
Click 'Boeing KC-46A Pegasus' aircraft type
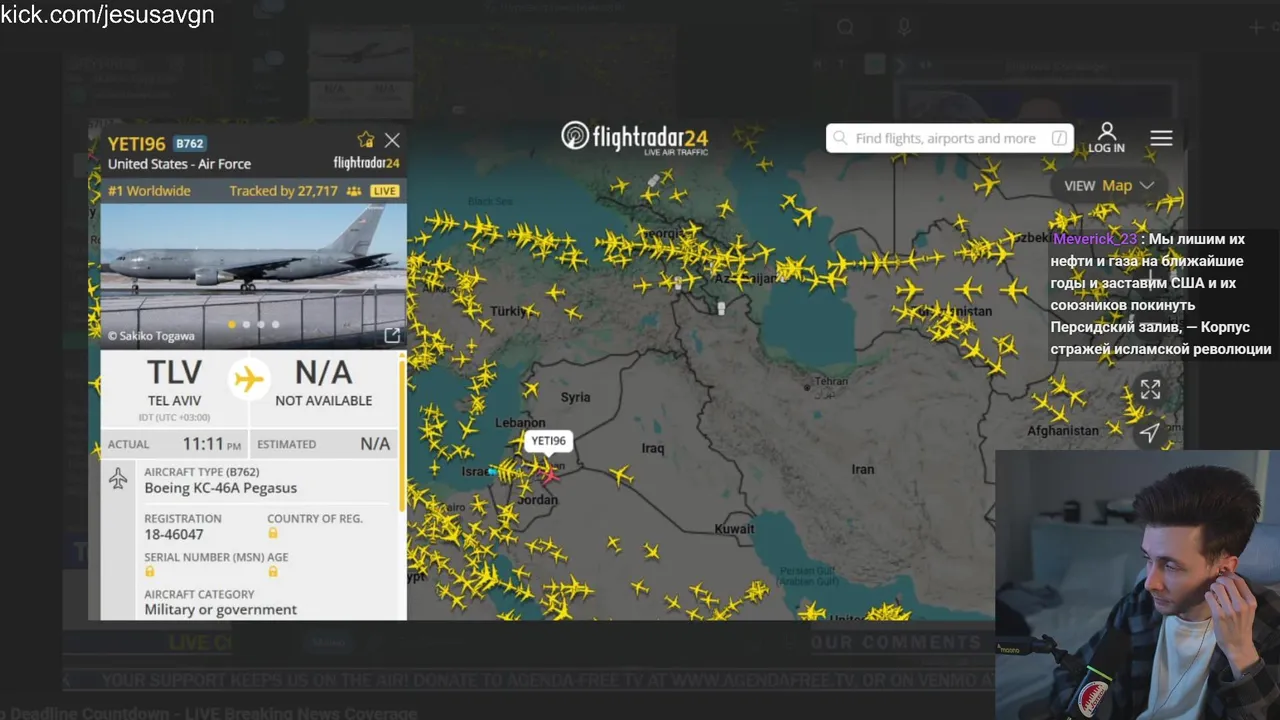point(220,488)
